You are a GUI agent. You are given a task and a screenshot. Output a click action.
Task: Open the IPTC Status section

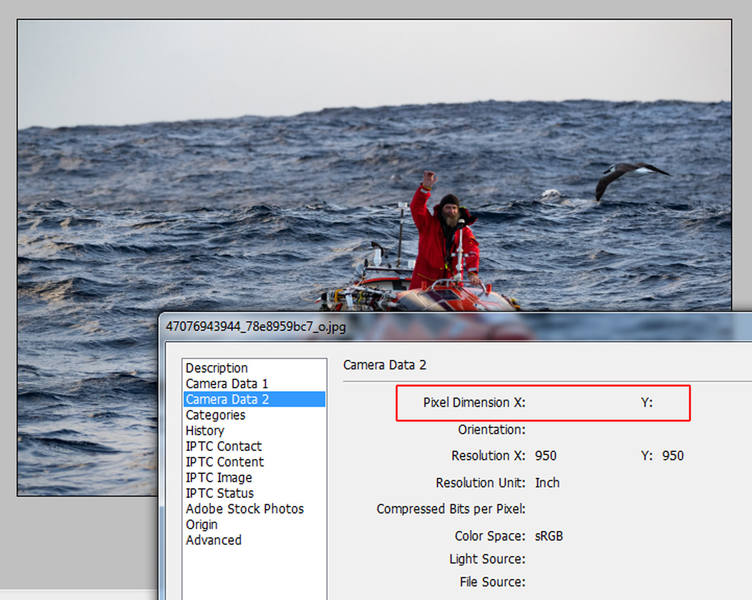220,493
